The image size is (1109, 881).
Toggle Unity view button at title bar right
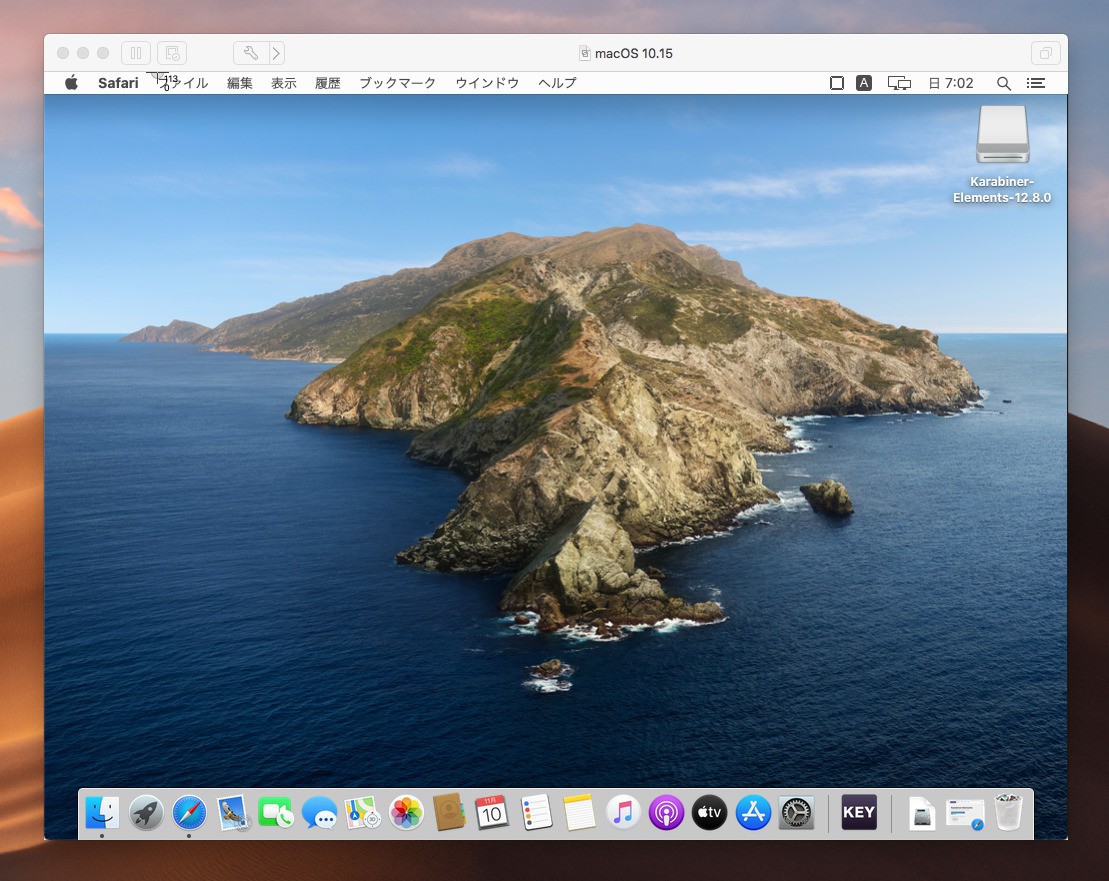(x=1045, y=53)
